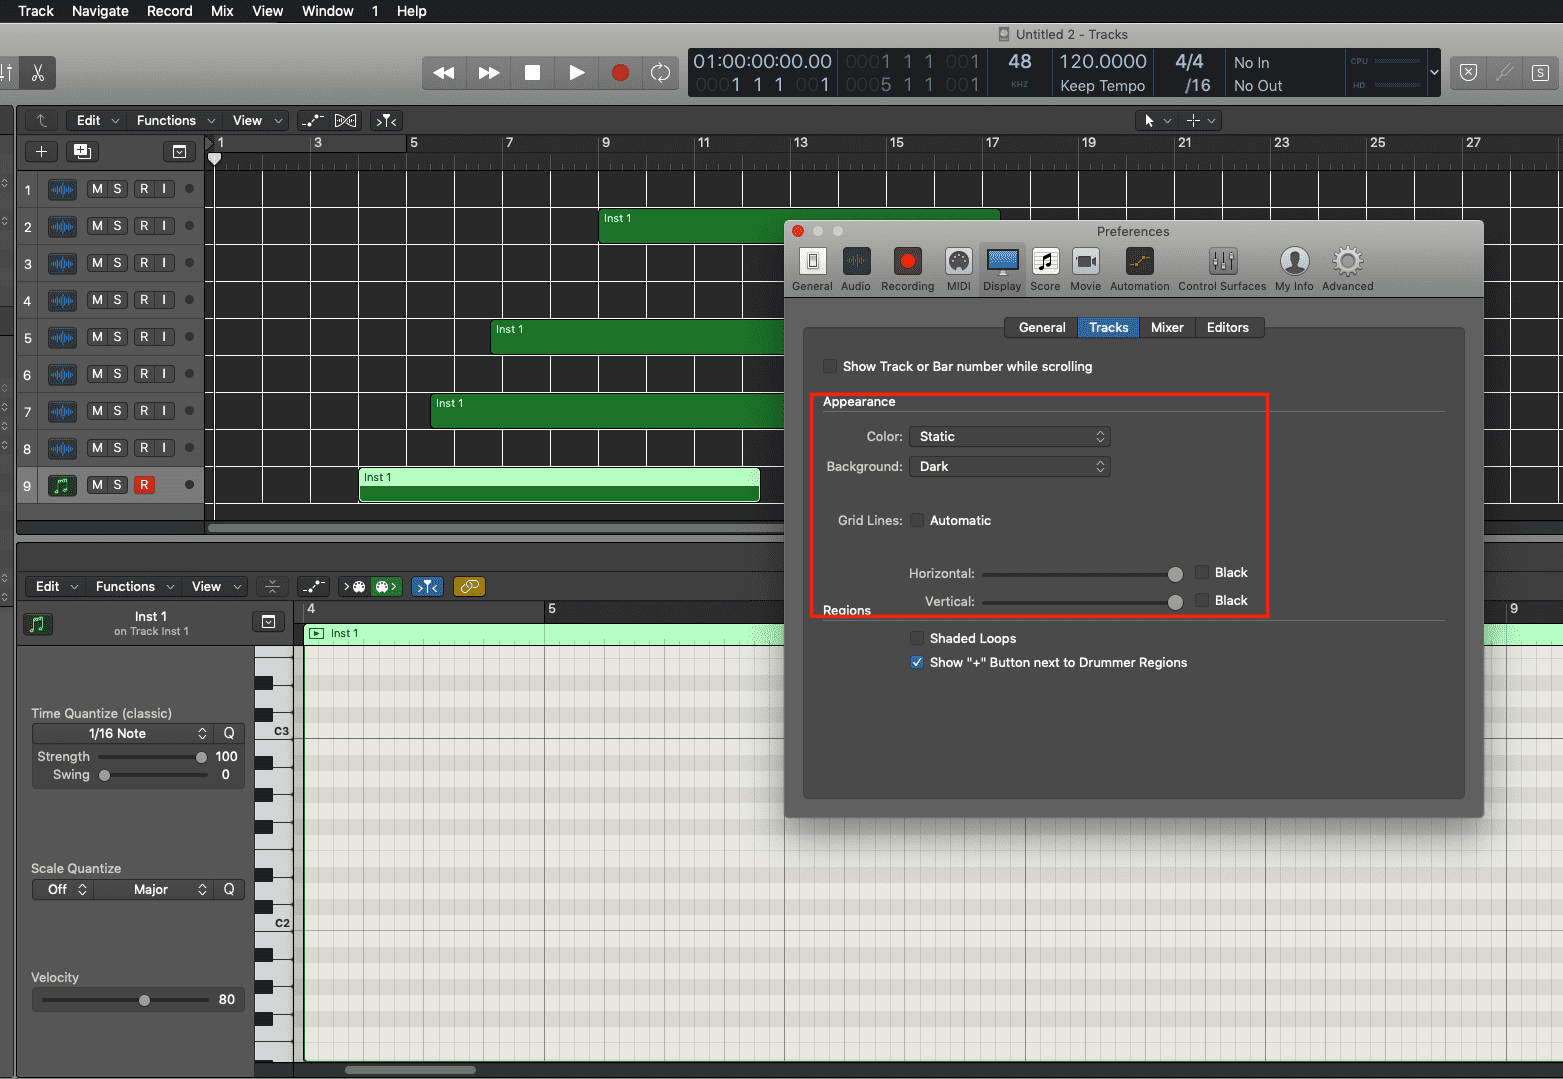1563x1079 pixels.
Task: Open Scale Quantize Off dropdown
Action: 63,890
